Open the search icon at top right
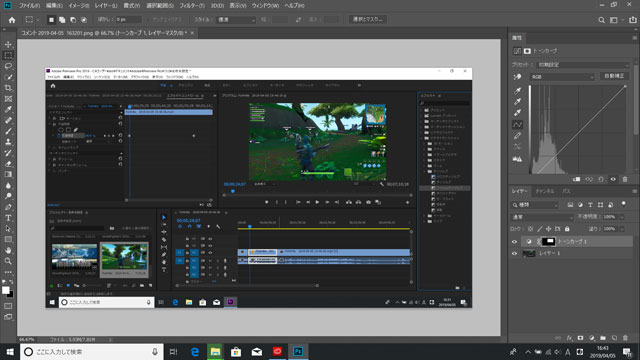Image resolution: width=640 pixels, height=360 pixels. pyautogui.click(x=601, y=20)
